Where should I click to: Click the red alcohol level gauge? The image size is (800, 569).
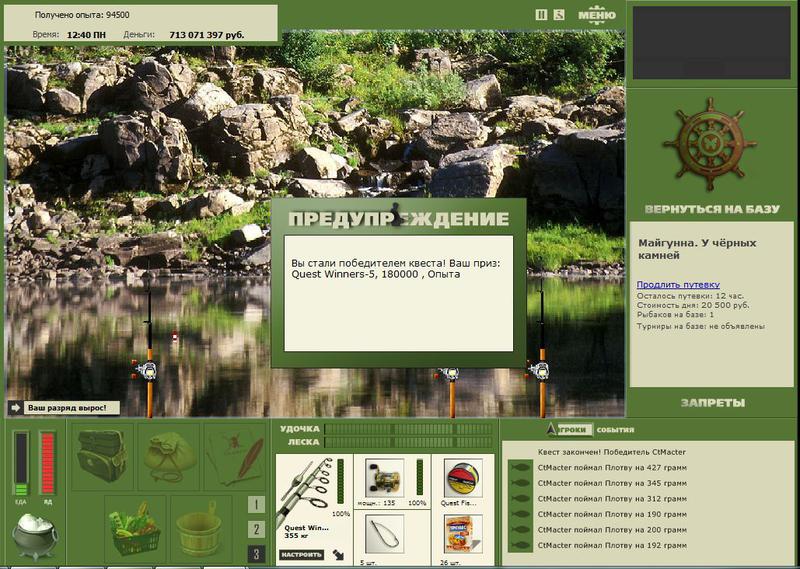(x=47, y=464)
